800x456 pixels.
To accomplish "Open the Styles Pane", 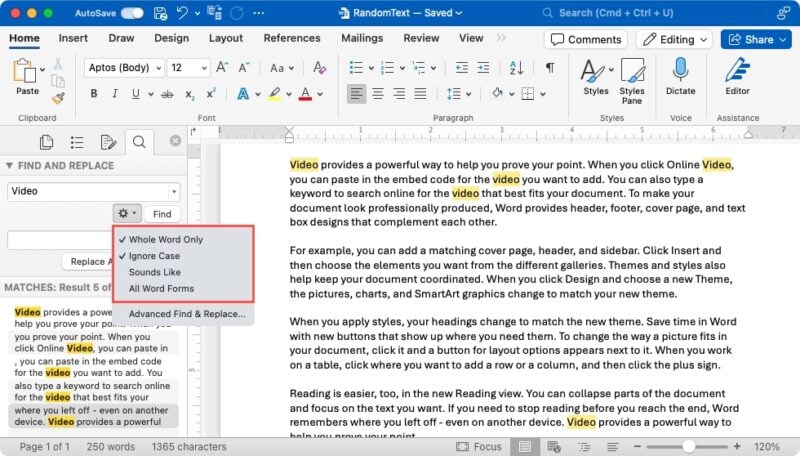I will click(x=632, y=81).
